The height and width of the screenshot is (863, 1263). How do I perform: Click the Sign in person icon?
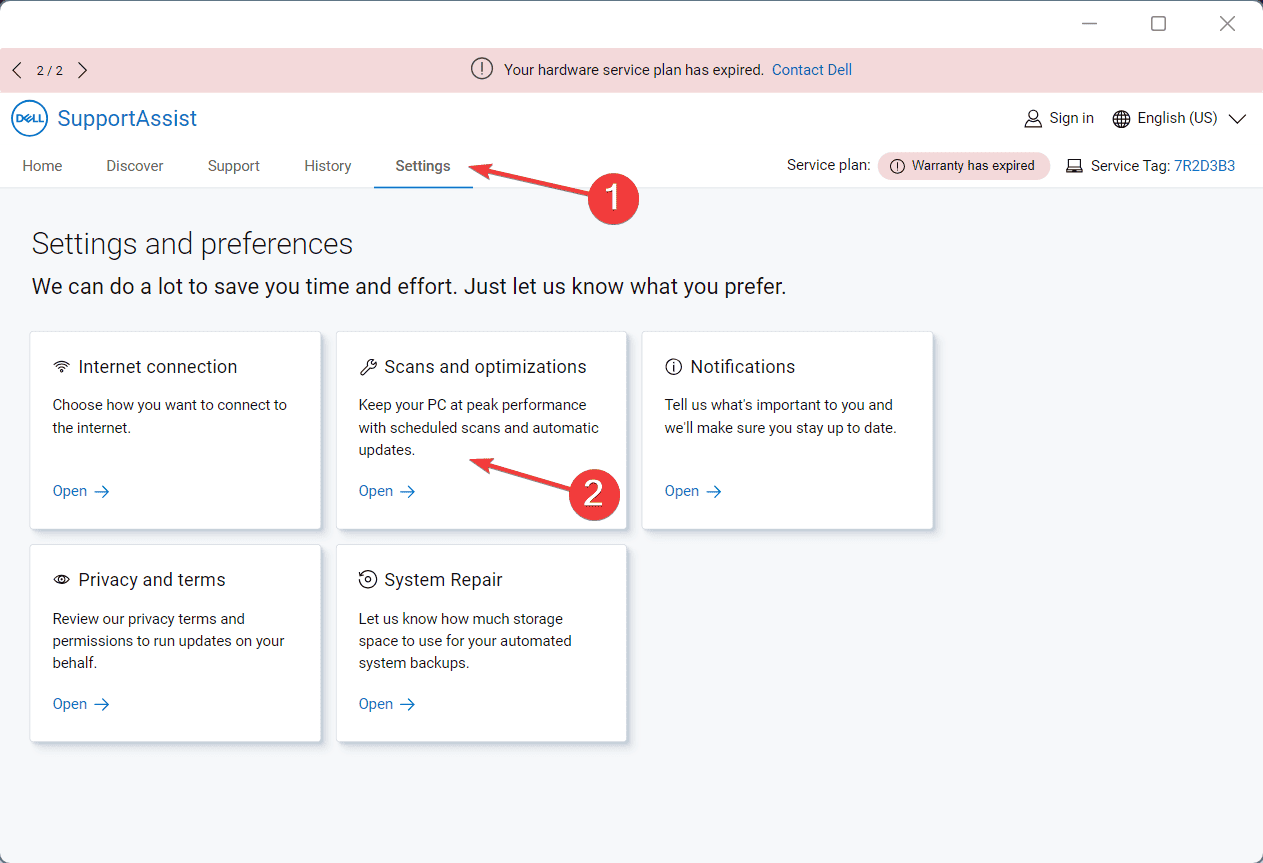(x=1033, y=119)
